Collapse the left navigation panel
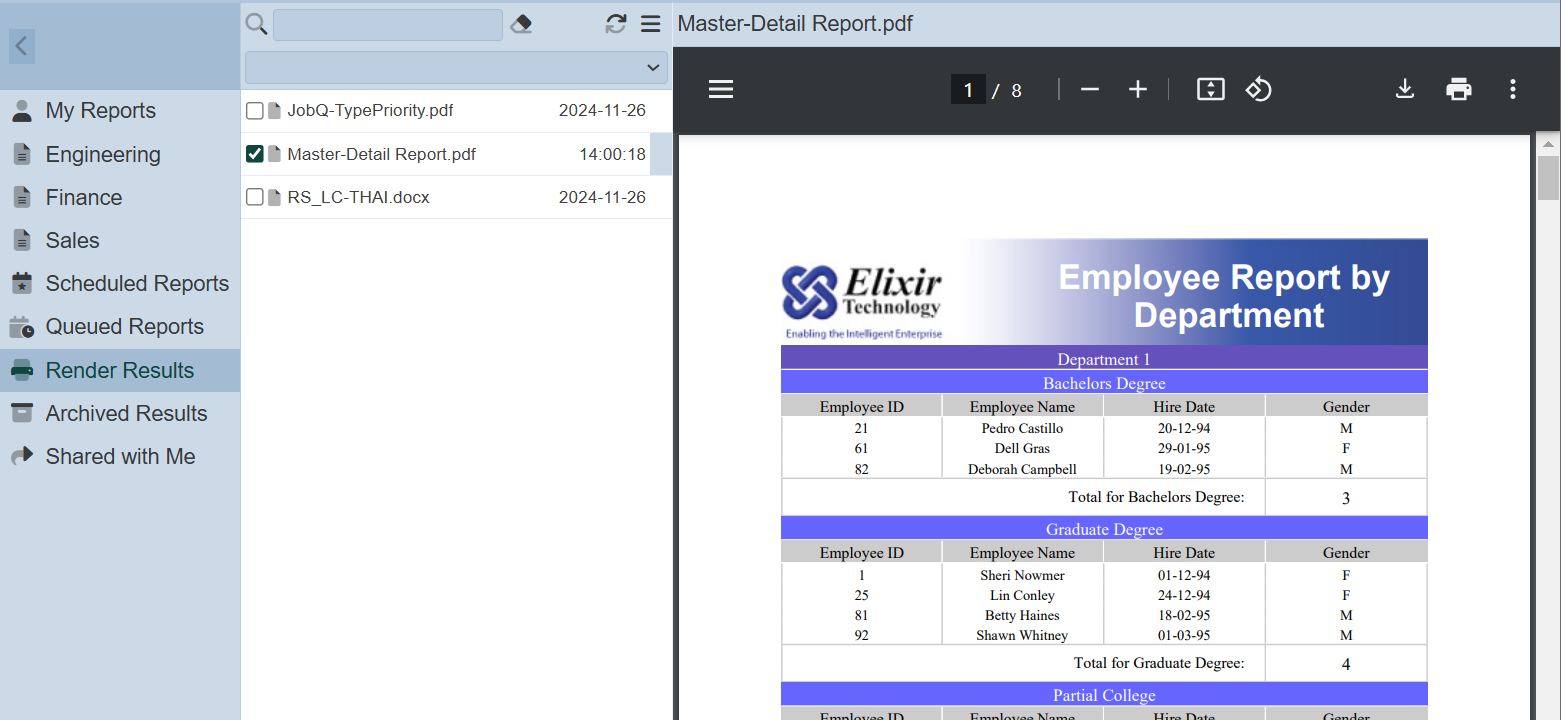1561x720 pixels. click(22, 46)
